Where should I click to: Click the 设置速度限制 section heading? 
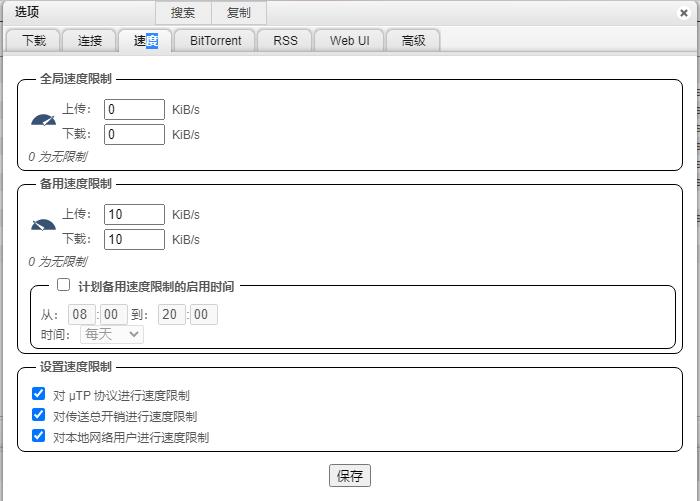click(x=75, y=367)
